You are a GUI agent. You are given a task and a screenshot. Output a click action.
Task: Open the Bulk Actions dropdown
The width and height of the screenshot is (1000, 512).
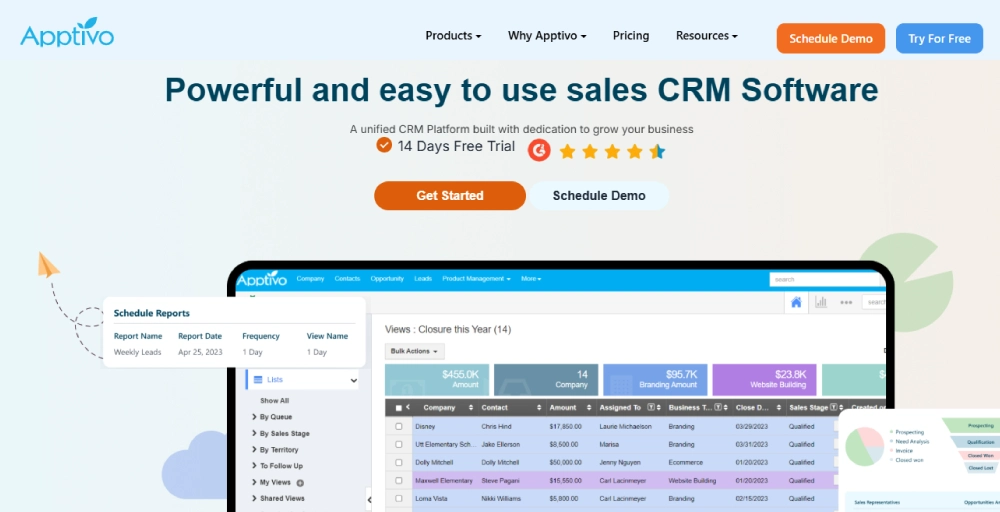[x=414, y=351]
